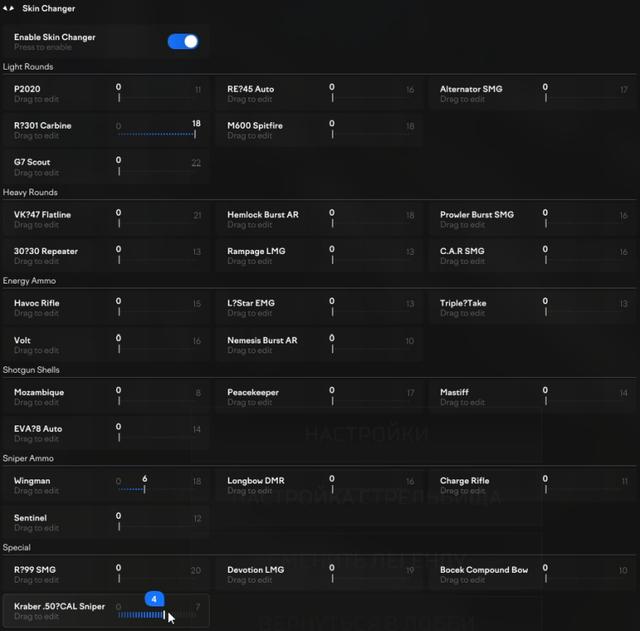Click the Triple Take skin slider
Image resolution: width=640 pixels, height=631 pixels.
tap(585, 312)
